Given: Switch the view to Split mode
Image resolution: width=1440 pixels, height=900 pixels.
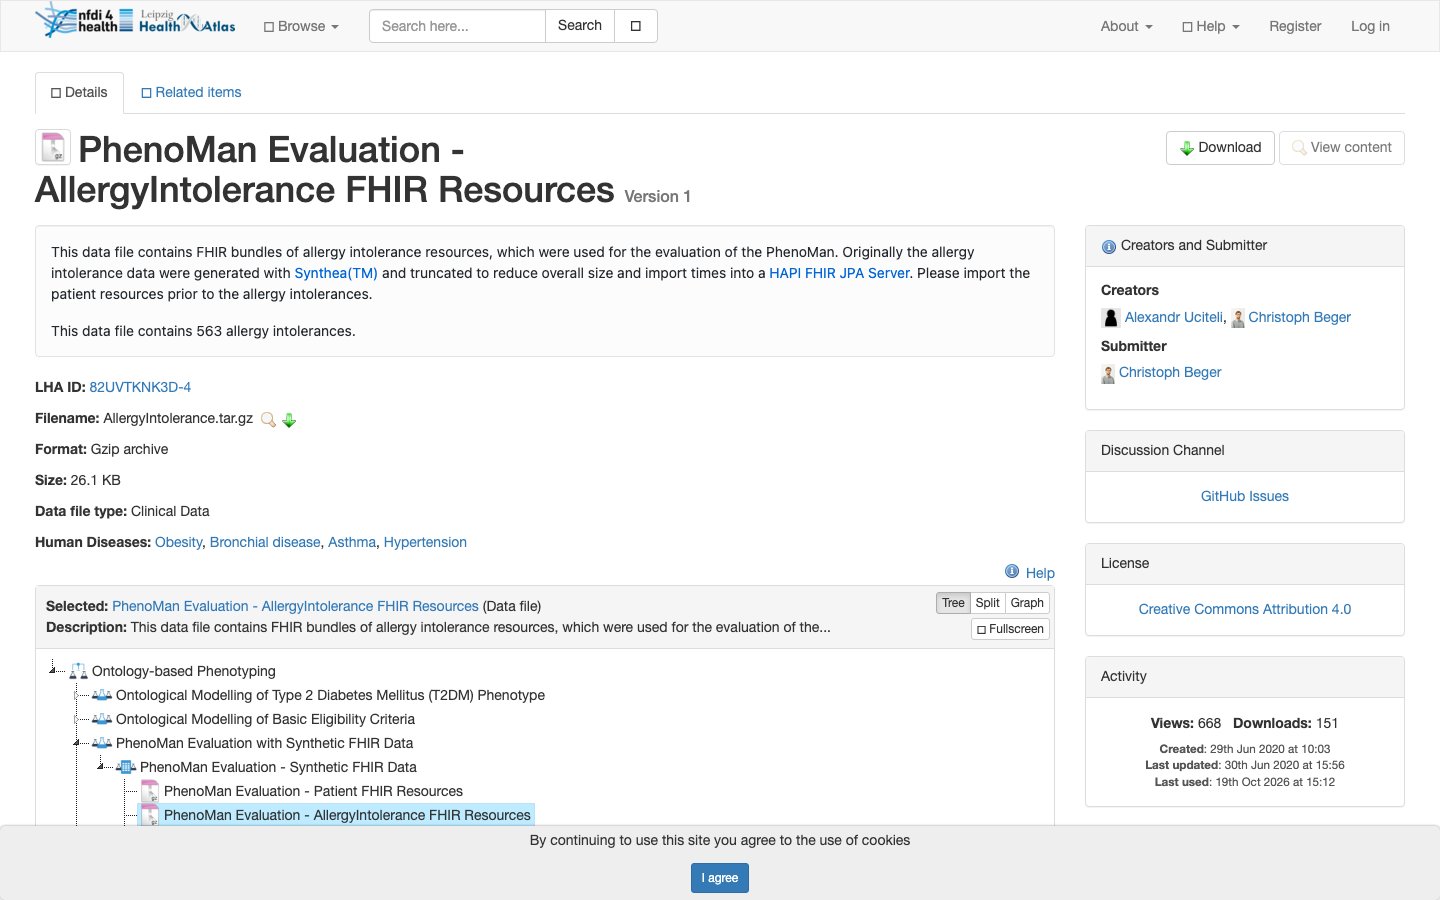Looking at the screenshot, I should coord(987,603).
